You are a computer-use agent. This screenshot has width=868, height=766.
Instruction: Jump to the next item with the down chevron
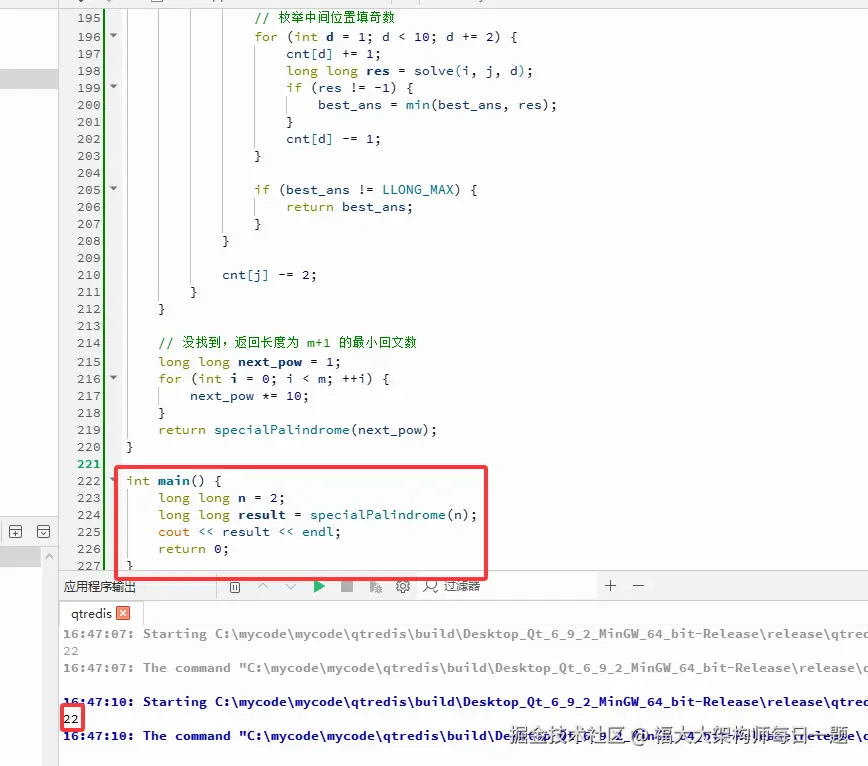(x=291, y=587)
